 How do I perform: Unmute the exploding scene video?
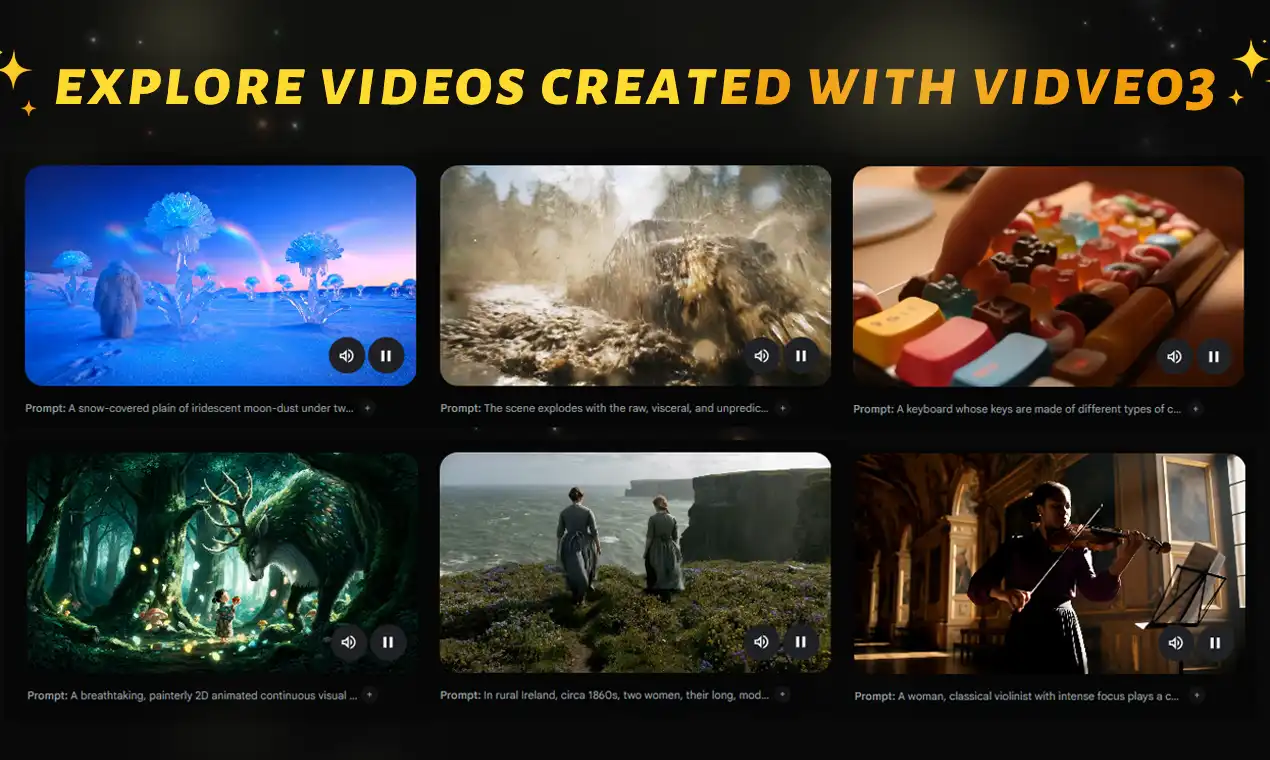(x=761, y=355)
